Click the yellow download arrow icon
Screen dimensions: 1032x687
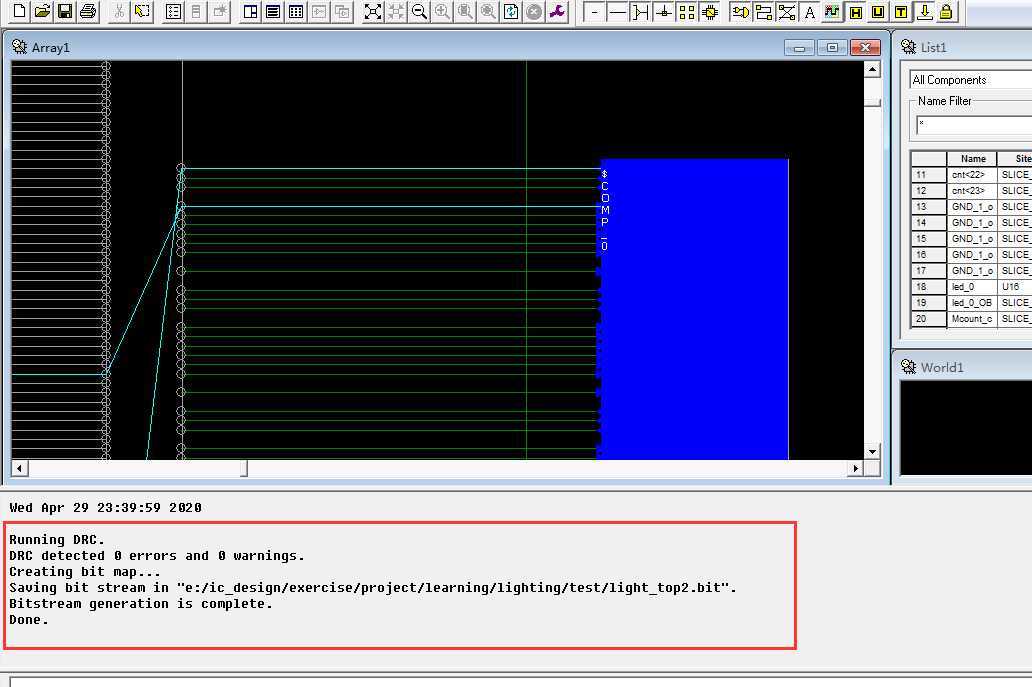point(924,11)
